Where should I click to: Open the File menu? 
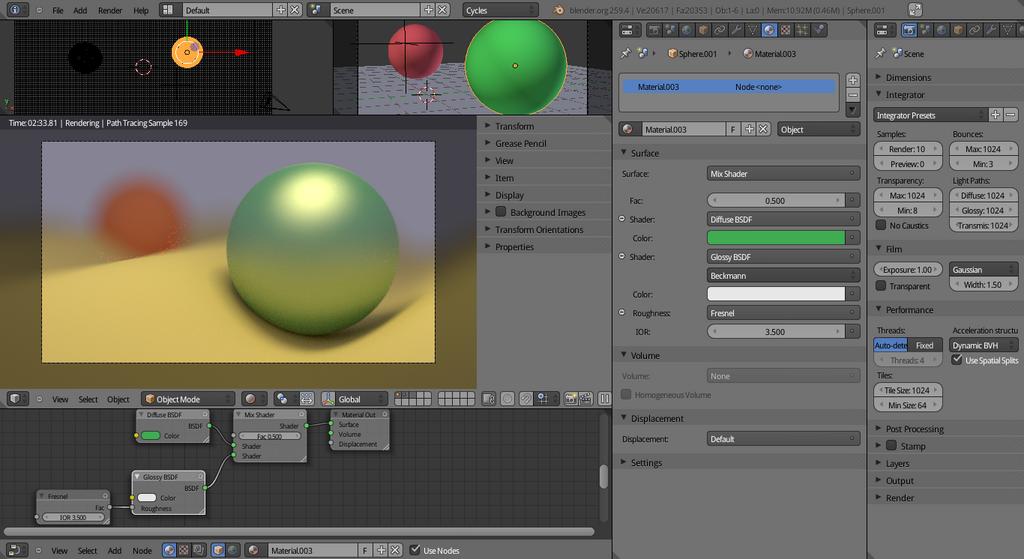point(58,10)
